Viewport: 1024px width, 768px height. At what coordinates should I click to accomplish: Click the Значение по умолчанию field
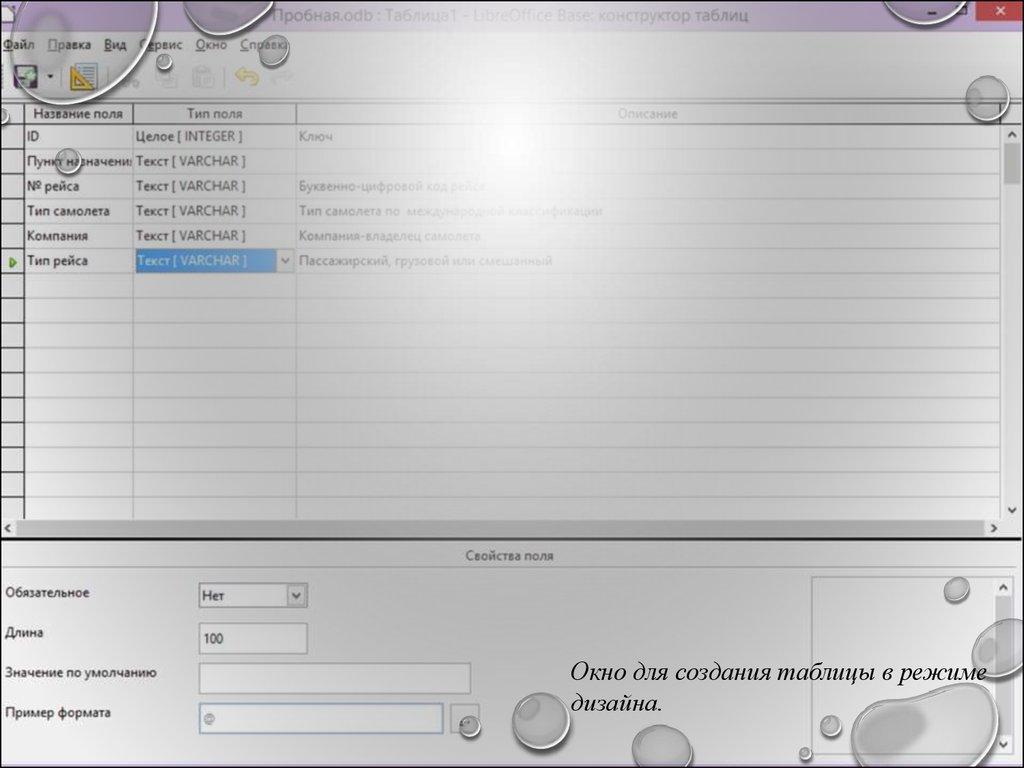(x=334, y=678)
